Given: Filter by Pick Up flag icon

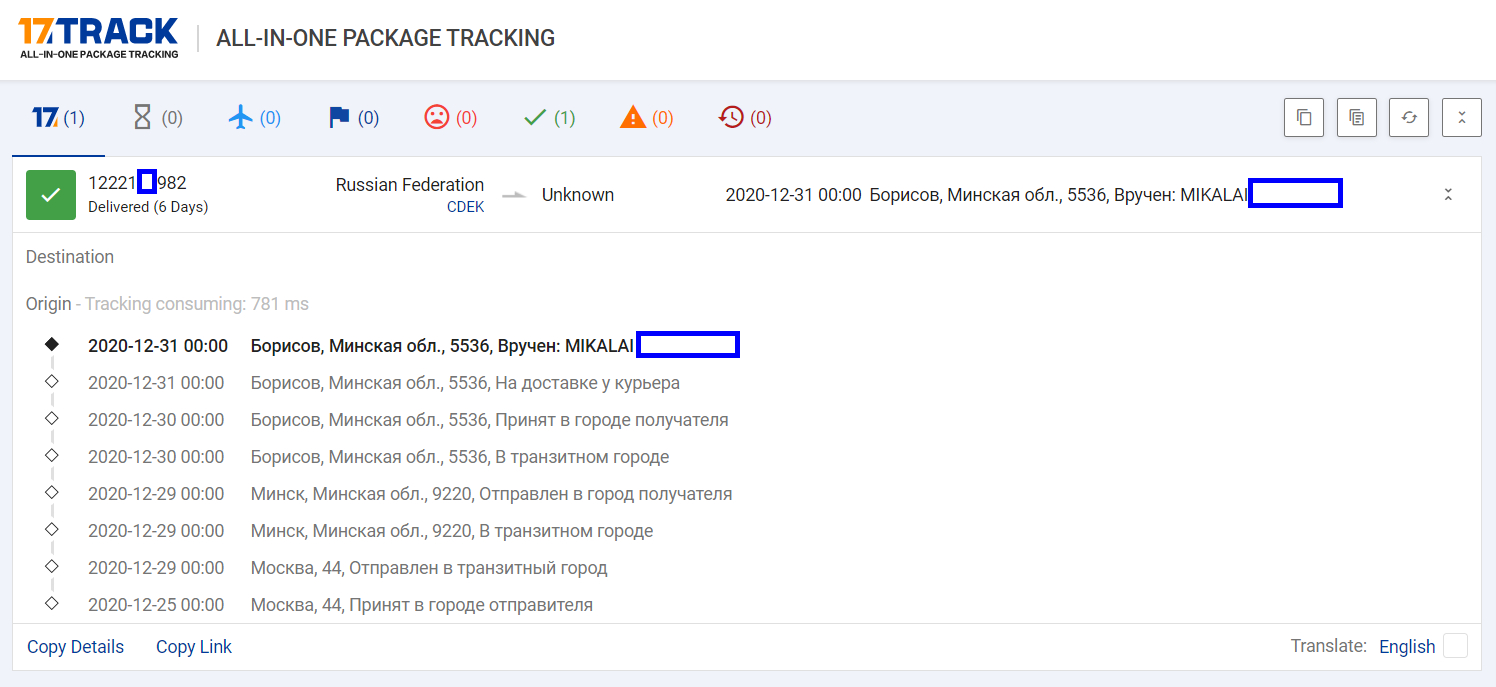Looking at the screenshot, I should [x=353, y=118].
